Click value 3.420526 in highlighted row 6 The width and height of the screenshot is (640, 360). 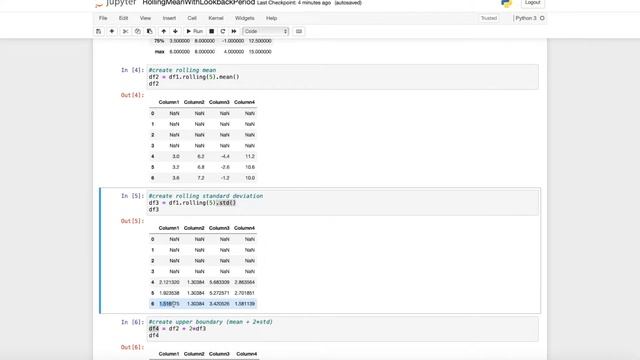coord(219,304)
